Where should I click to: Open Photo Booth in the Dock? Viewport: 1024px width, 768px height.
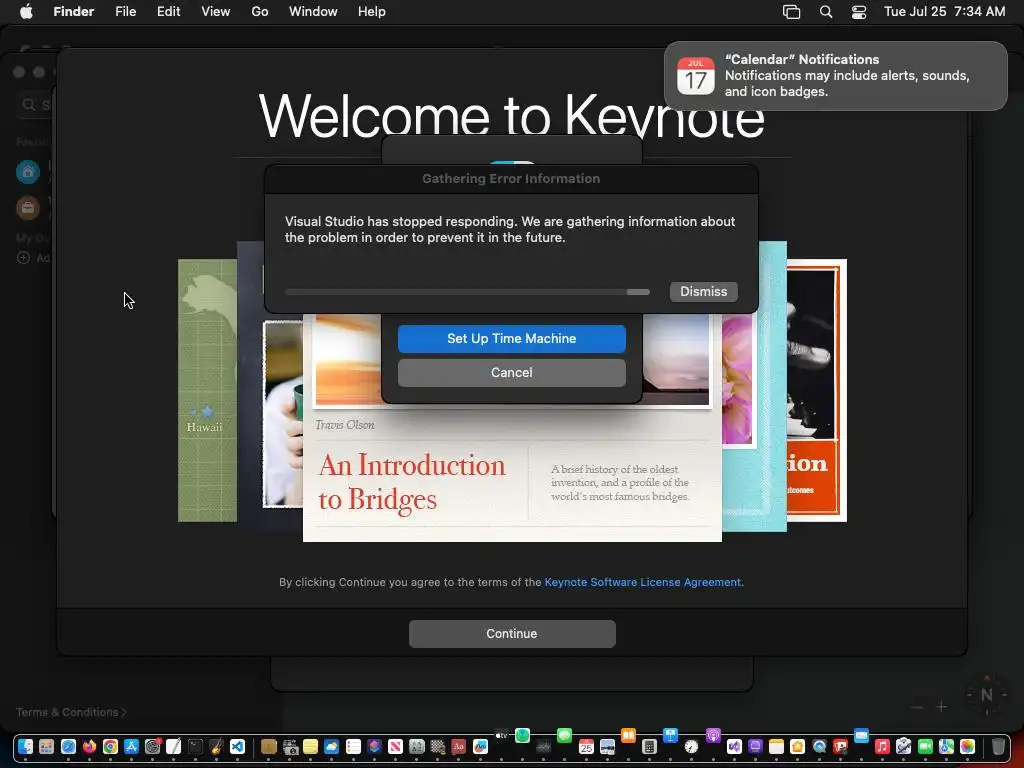[840, 746]
